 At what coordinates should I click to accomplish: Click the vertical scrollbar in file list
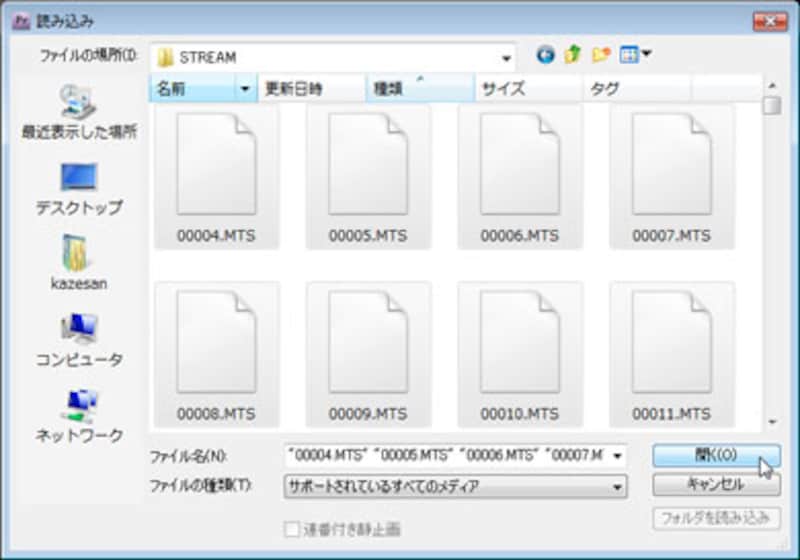771,260
